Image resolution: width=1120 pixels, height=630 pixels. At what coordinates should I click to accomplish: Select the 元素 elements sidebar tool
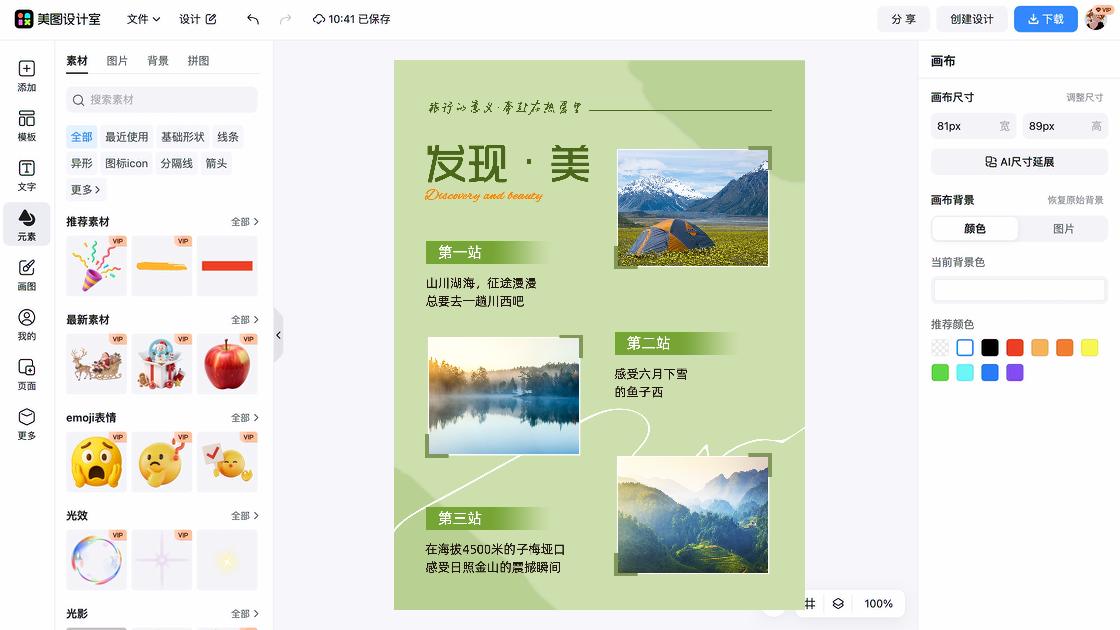(x=26, y=225)
